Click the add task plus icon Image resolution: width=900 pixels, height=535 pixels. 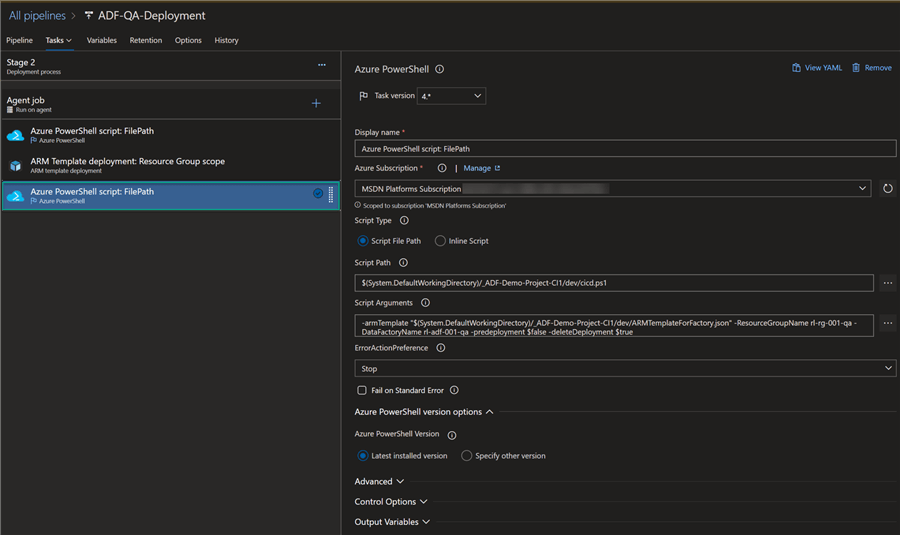tap(316, 103)
